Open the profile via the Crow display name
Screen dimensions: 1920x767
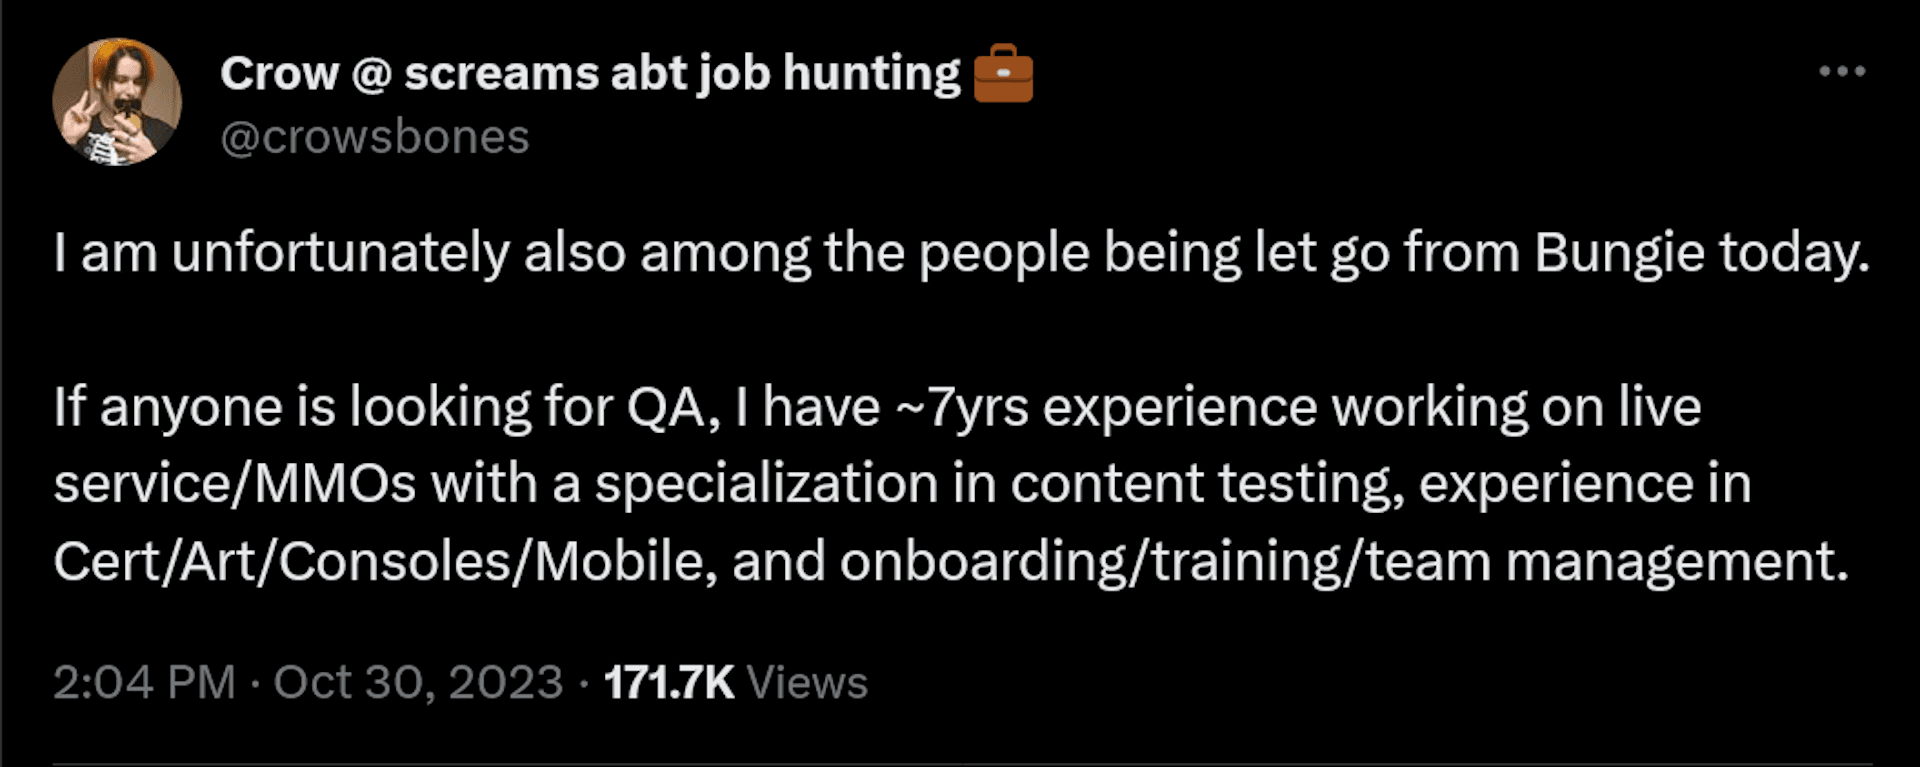tap(280, 73)
